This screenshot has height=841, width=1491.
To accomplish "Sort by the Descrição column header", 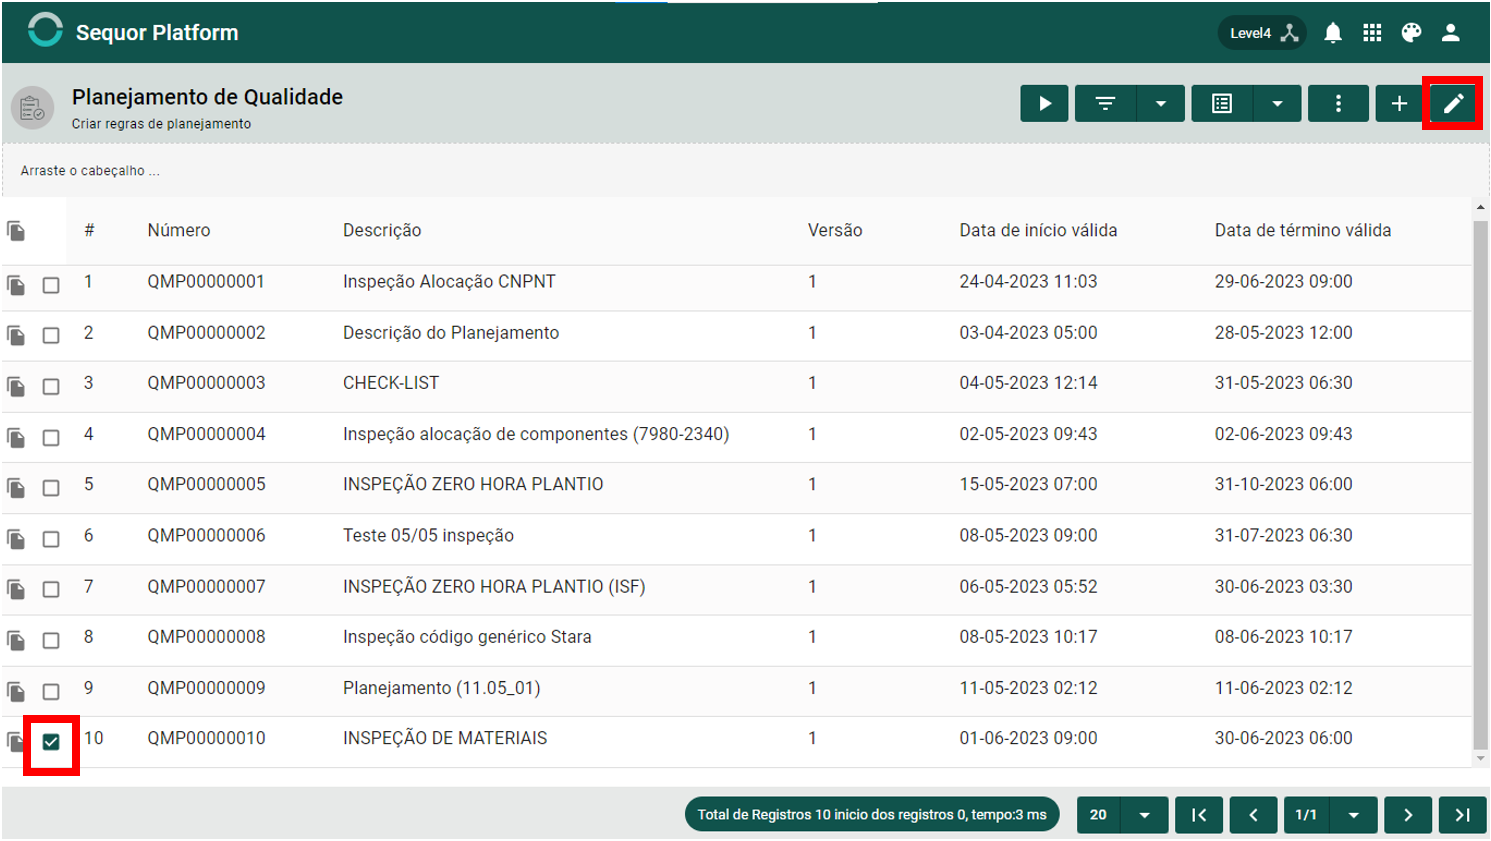I will pyautogui.click(x=382, y=230).
